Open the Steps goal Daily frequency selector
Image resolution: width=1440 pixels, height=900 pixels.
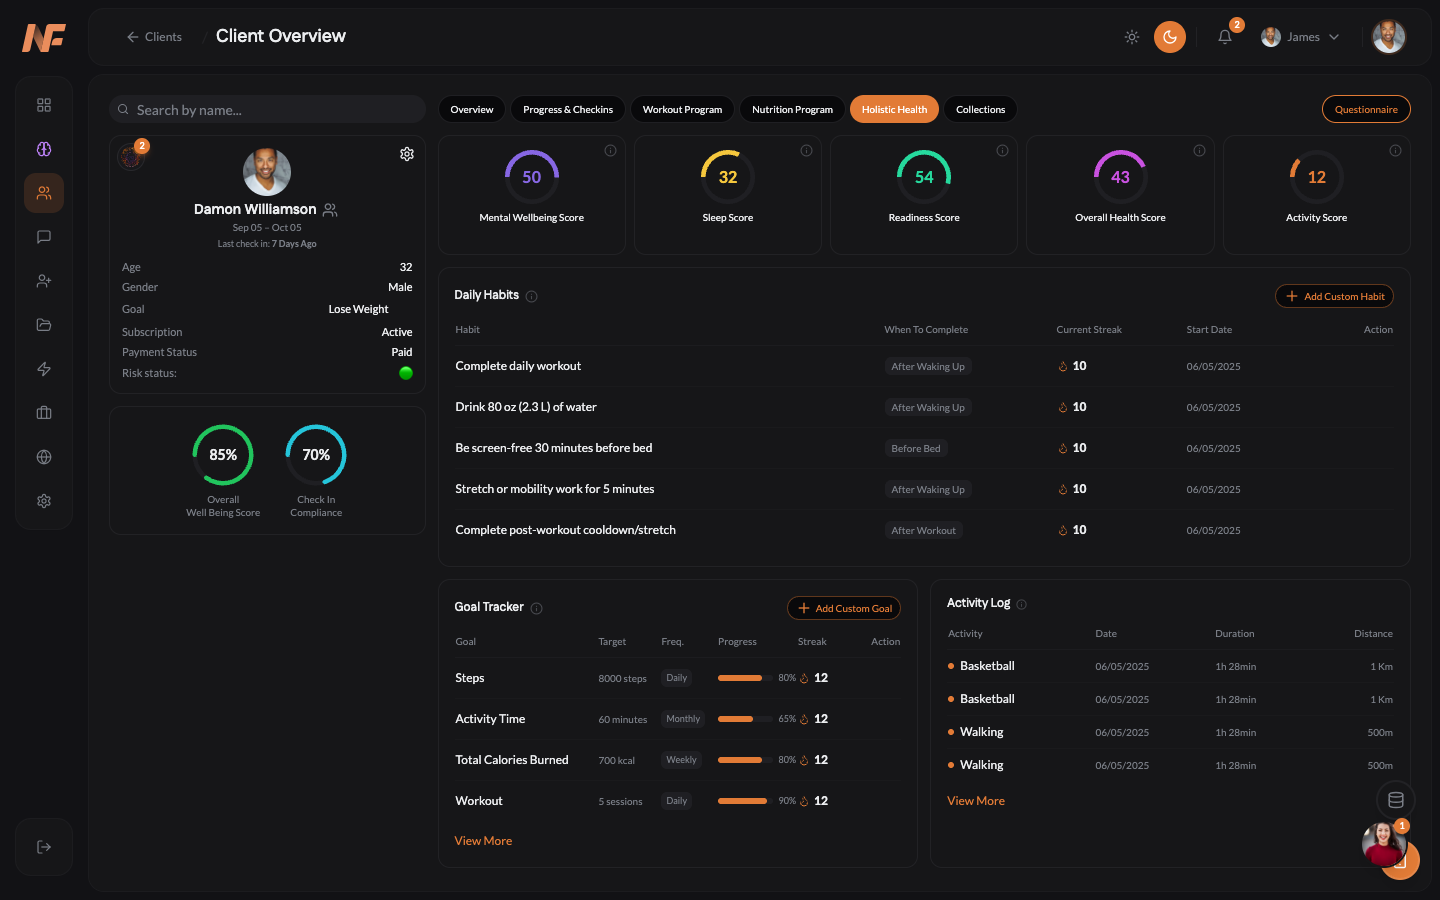point(676,677)
